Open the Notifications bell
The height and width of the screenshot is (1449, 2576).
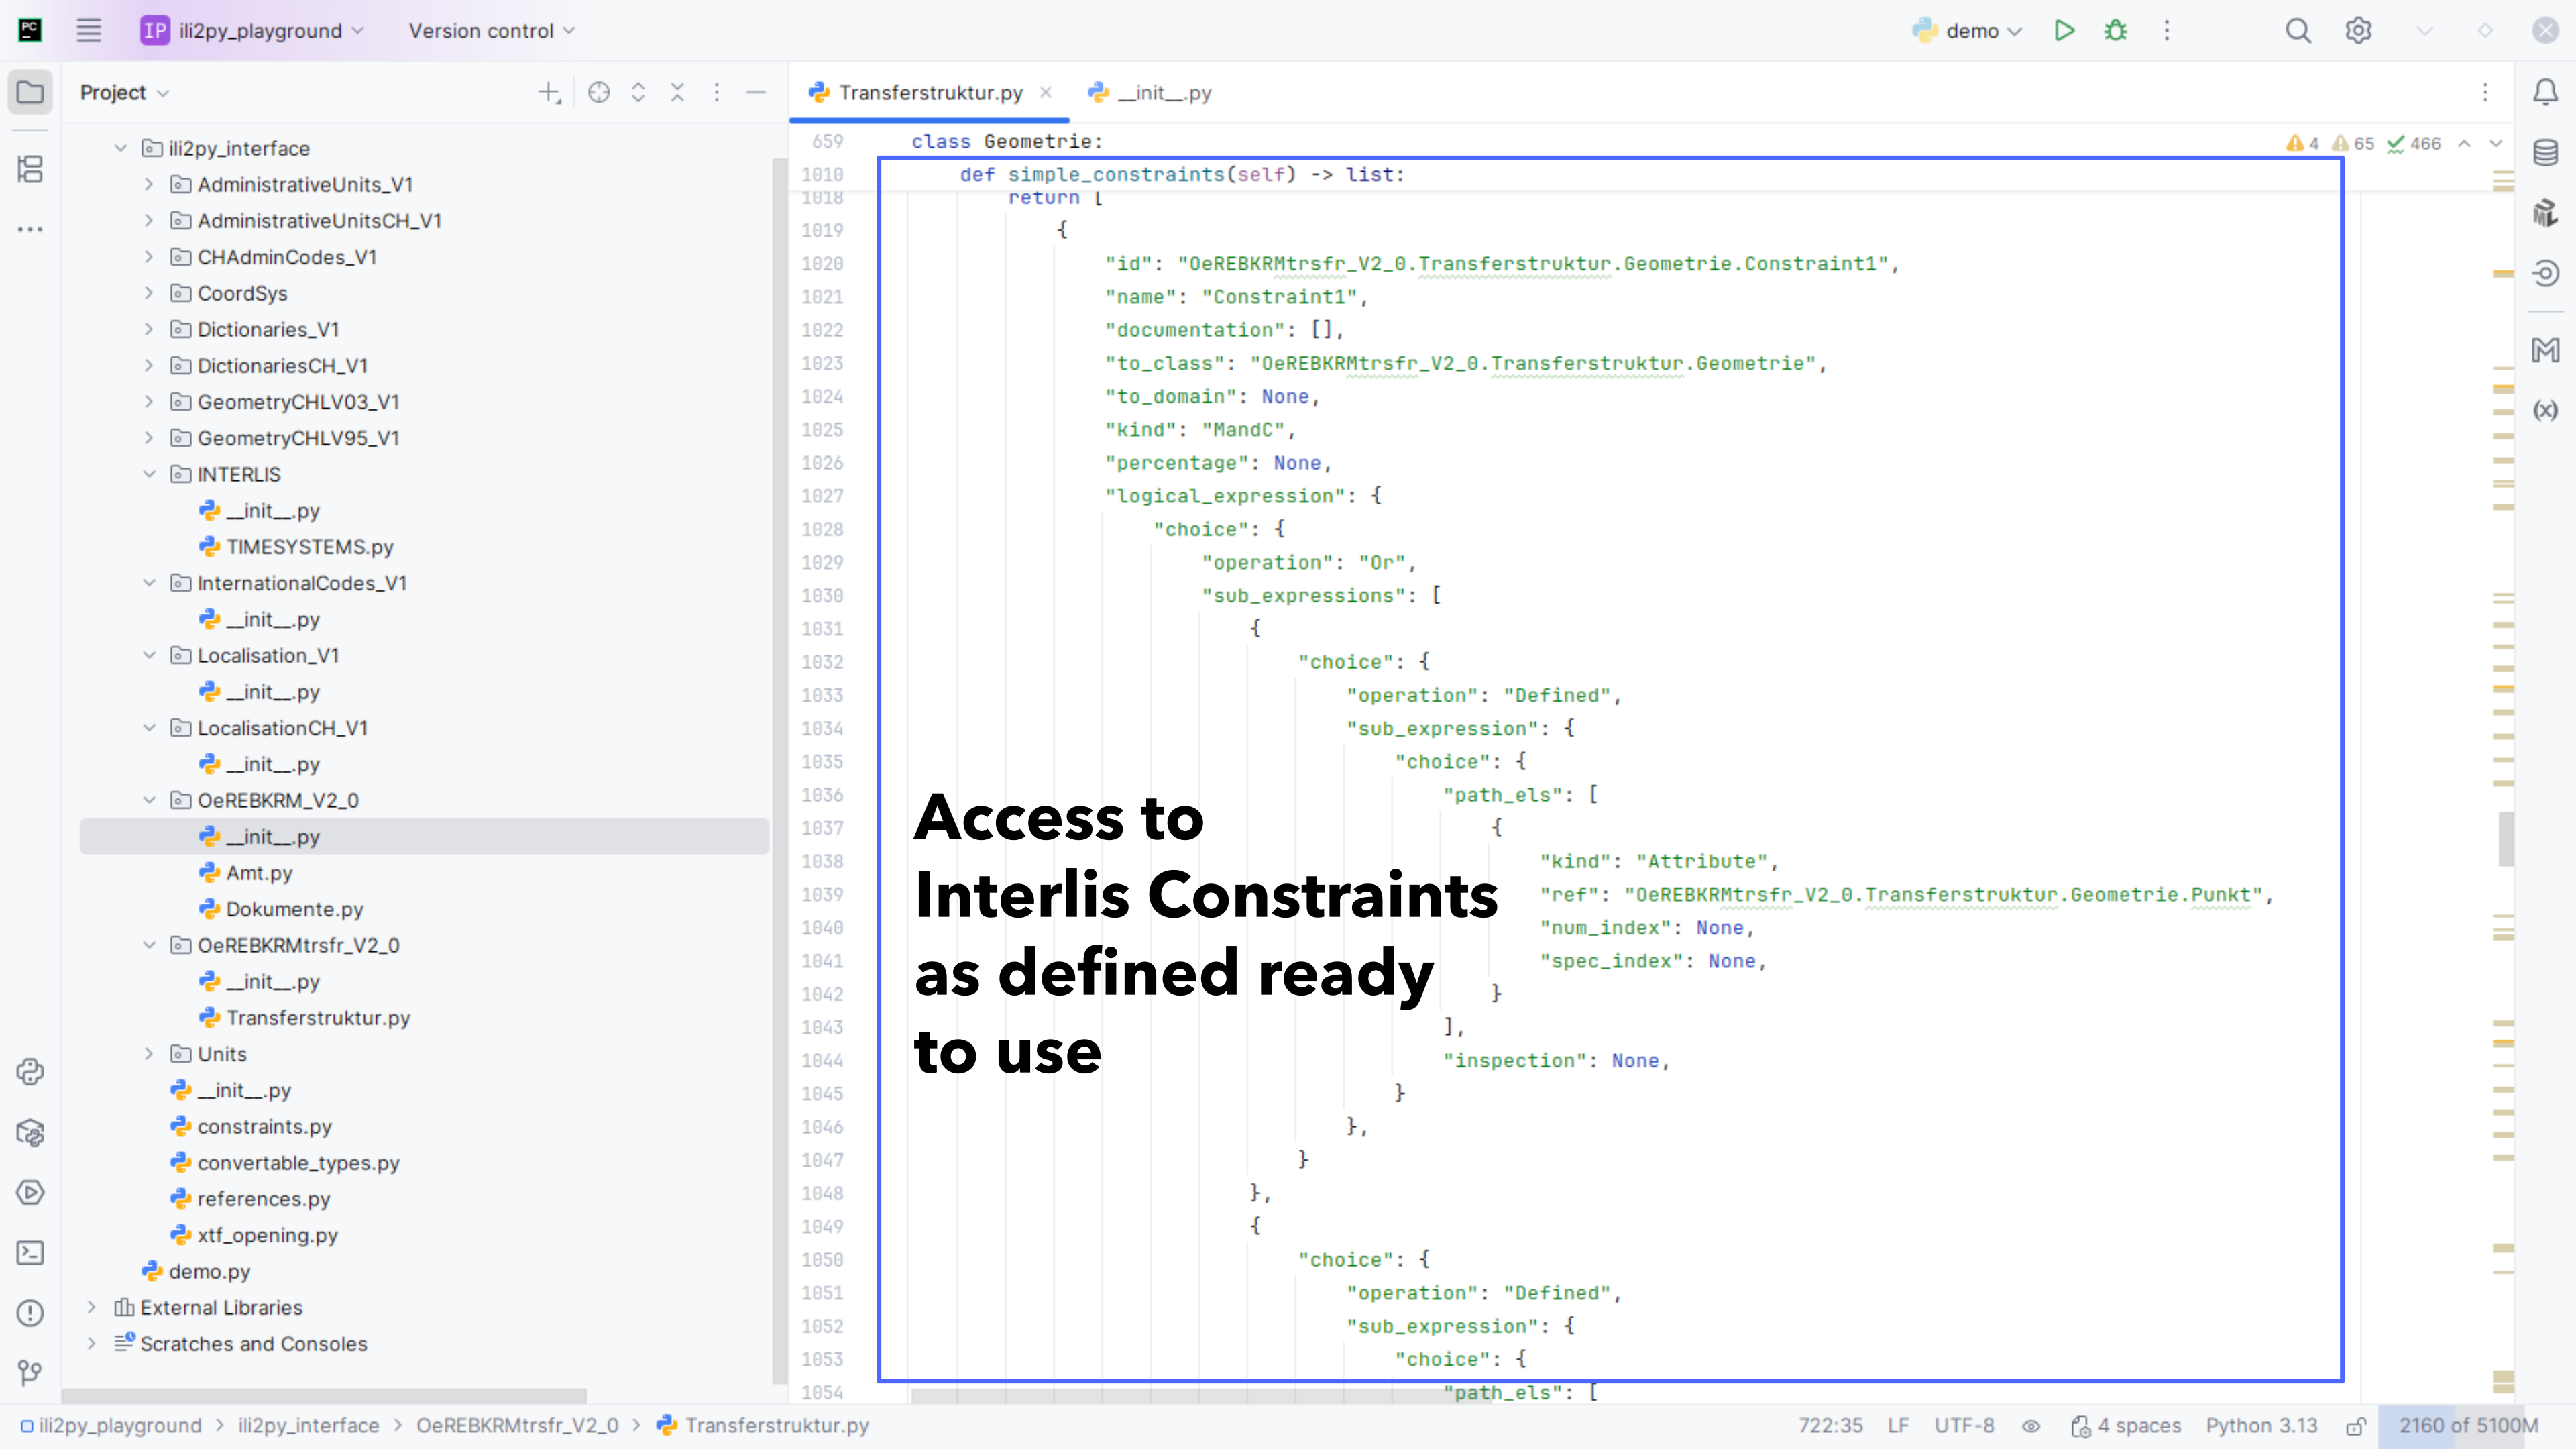pos(2545,92)
